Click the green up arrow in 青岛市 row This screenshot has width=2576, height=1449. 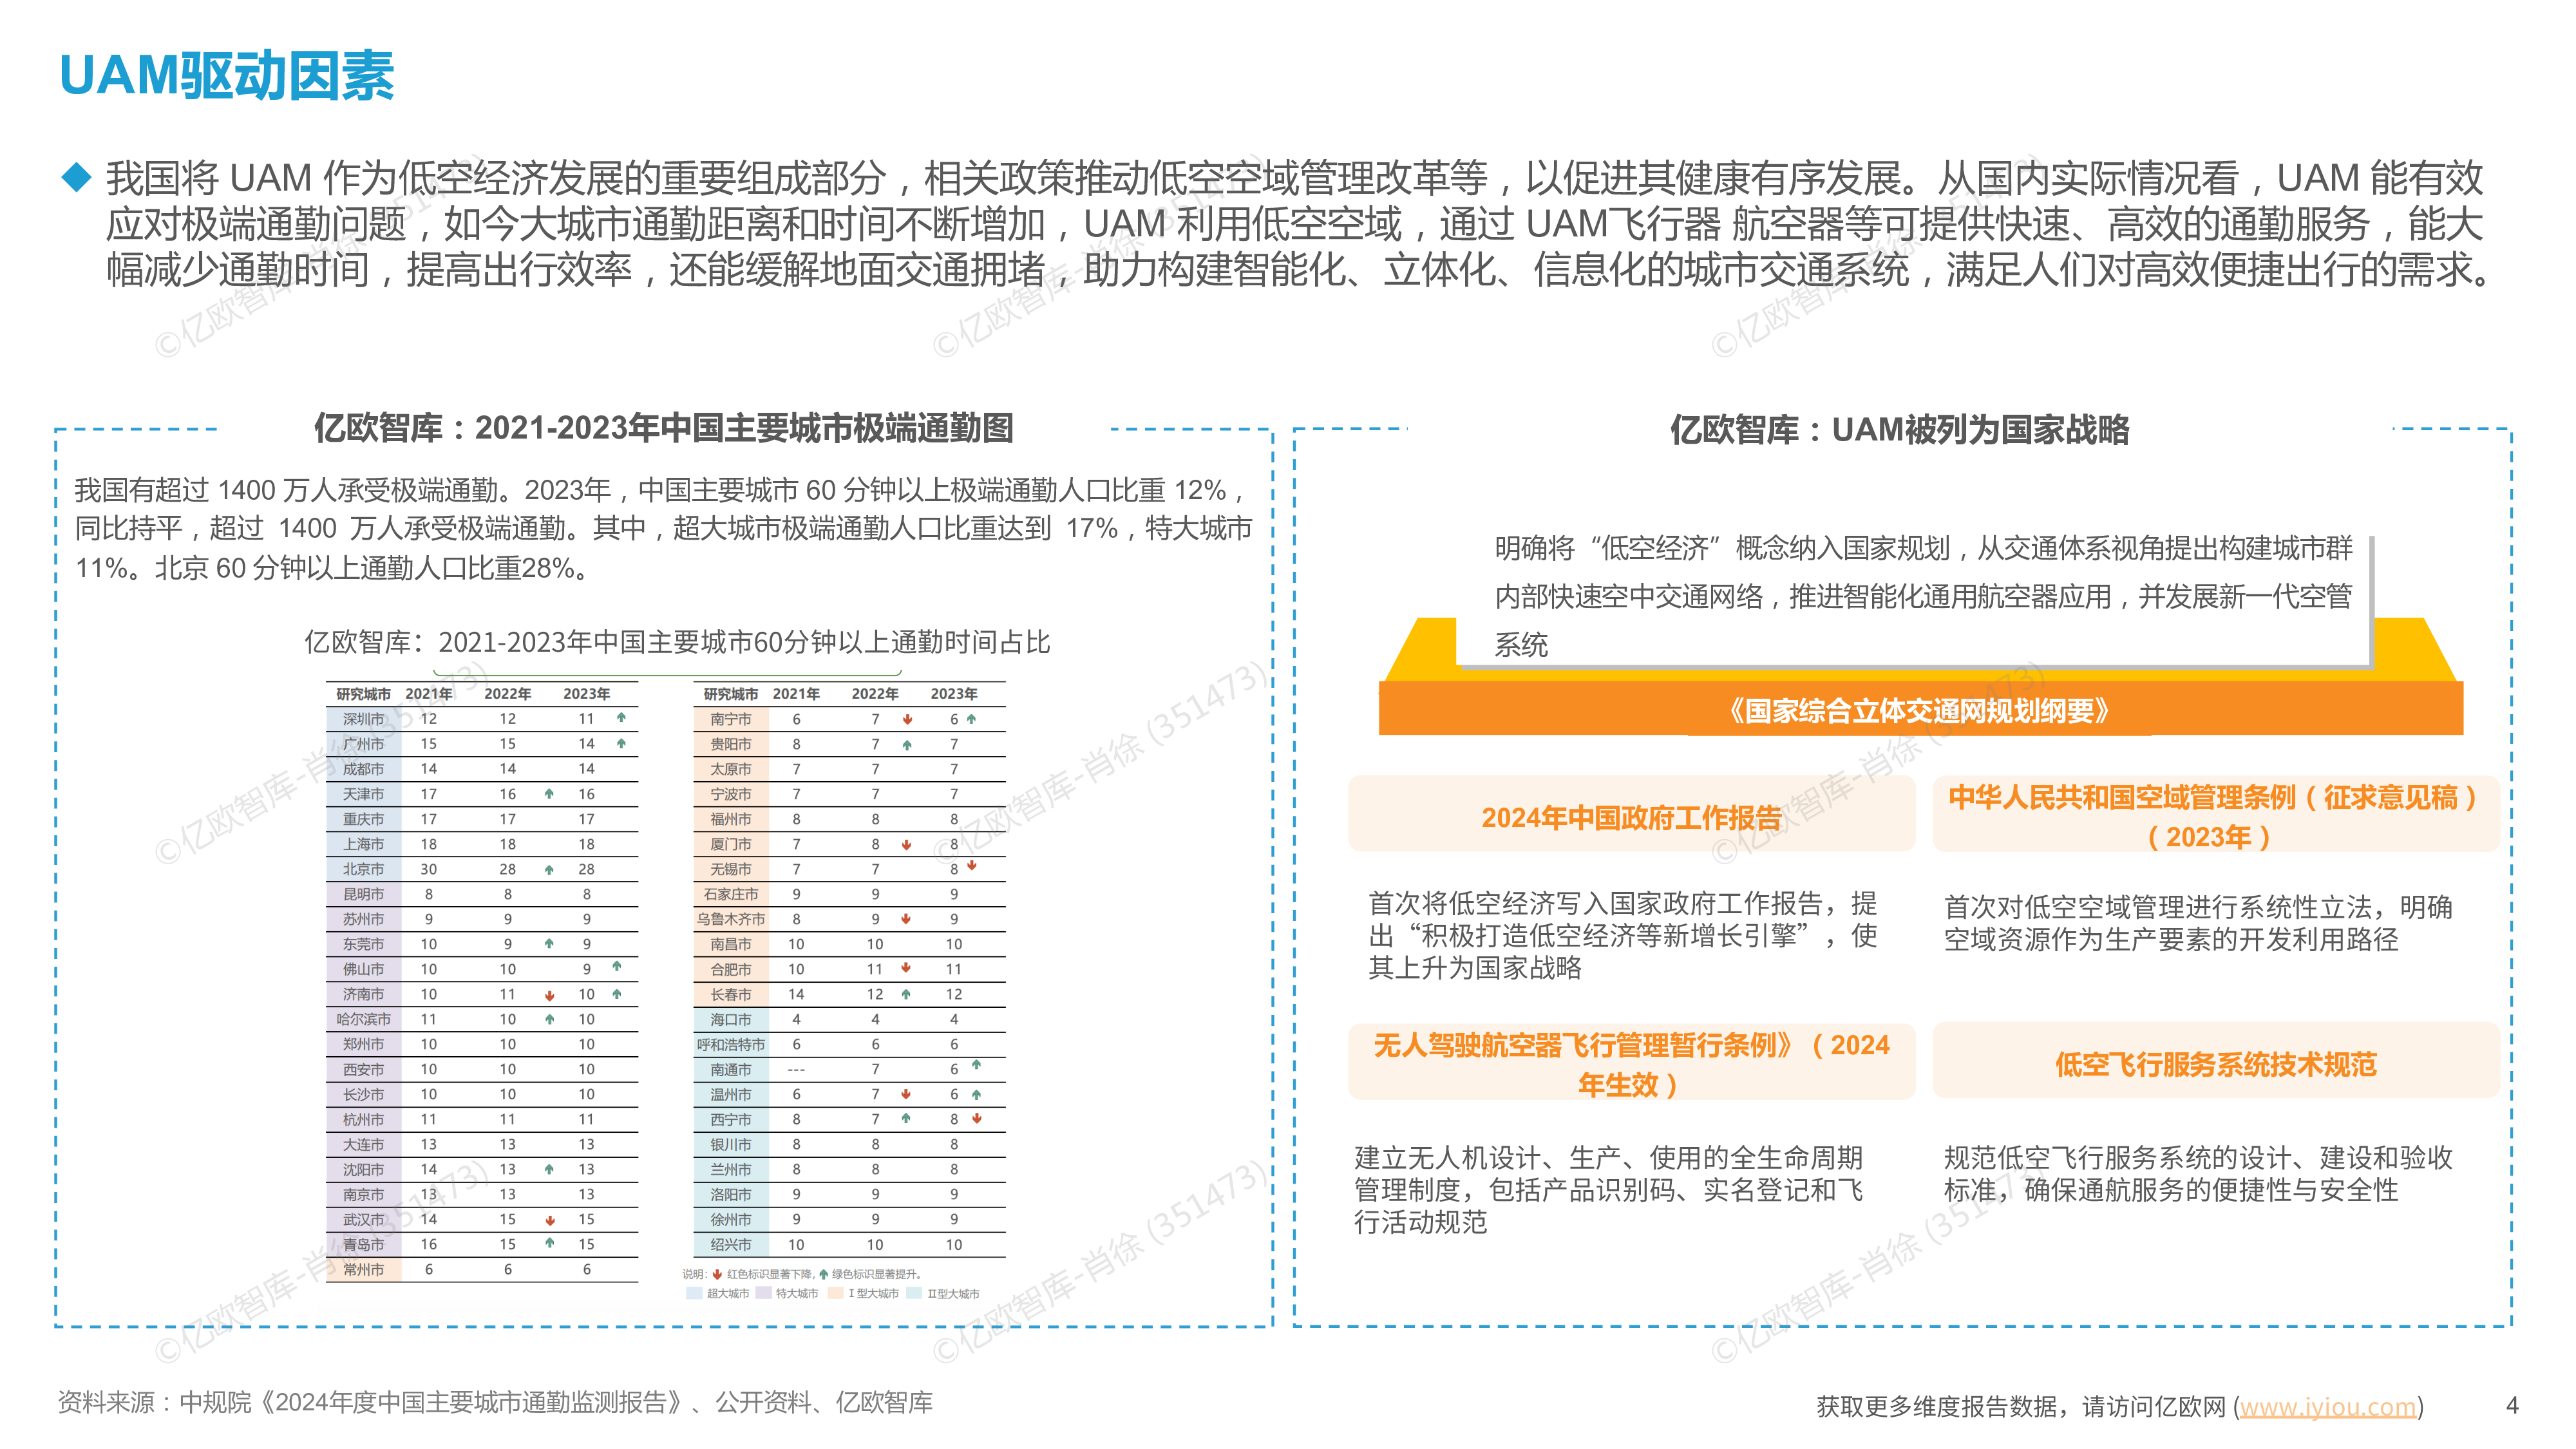pyautogui.click(x=549, y=1242)
